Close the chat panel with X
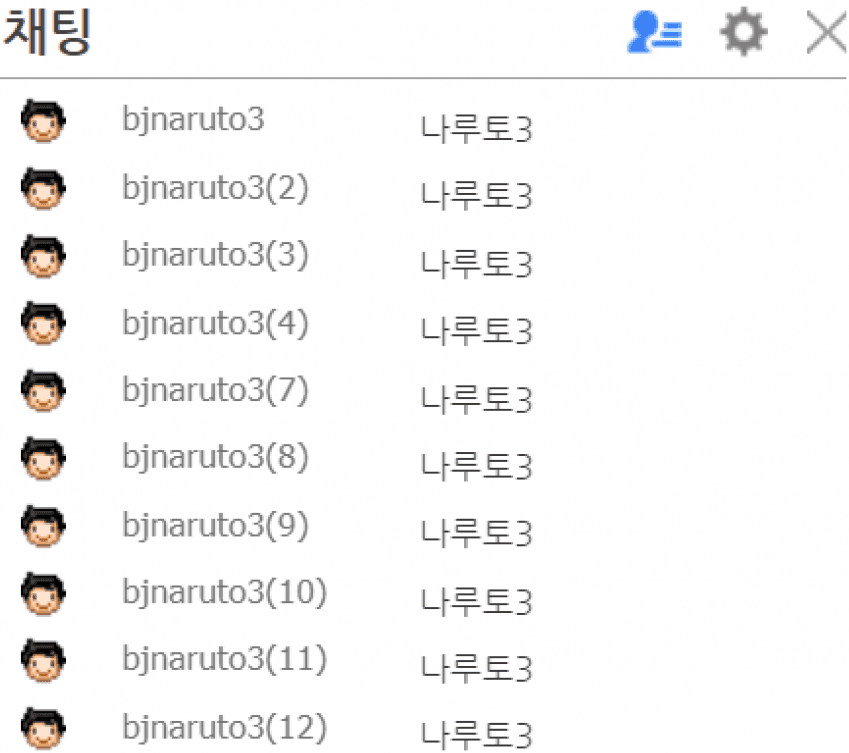The height and width of the screenshot is (753, 849). tap(826, 32)
